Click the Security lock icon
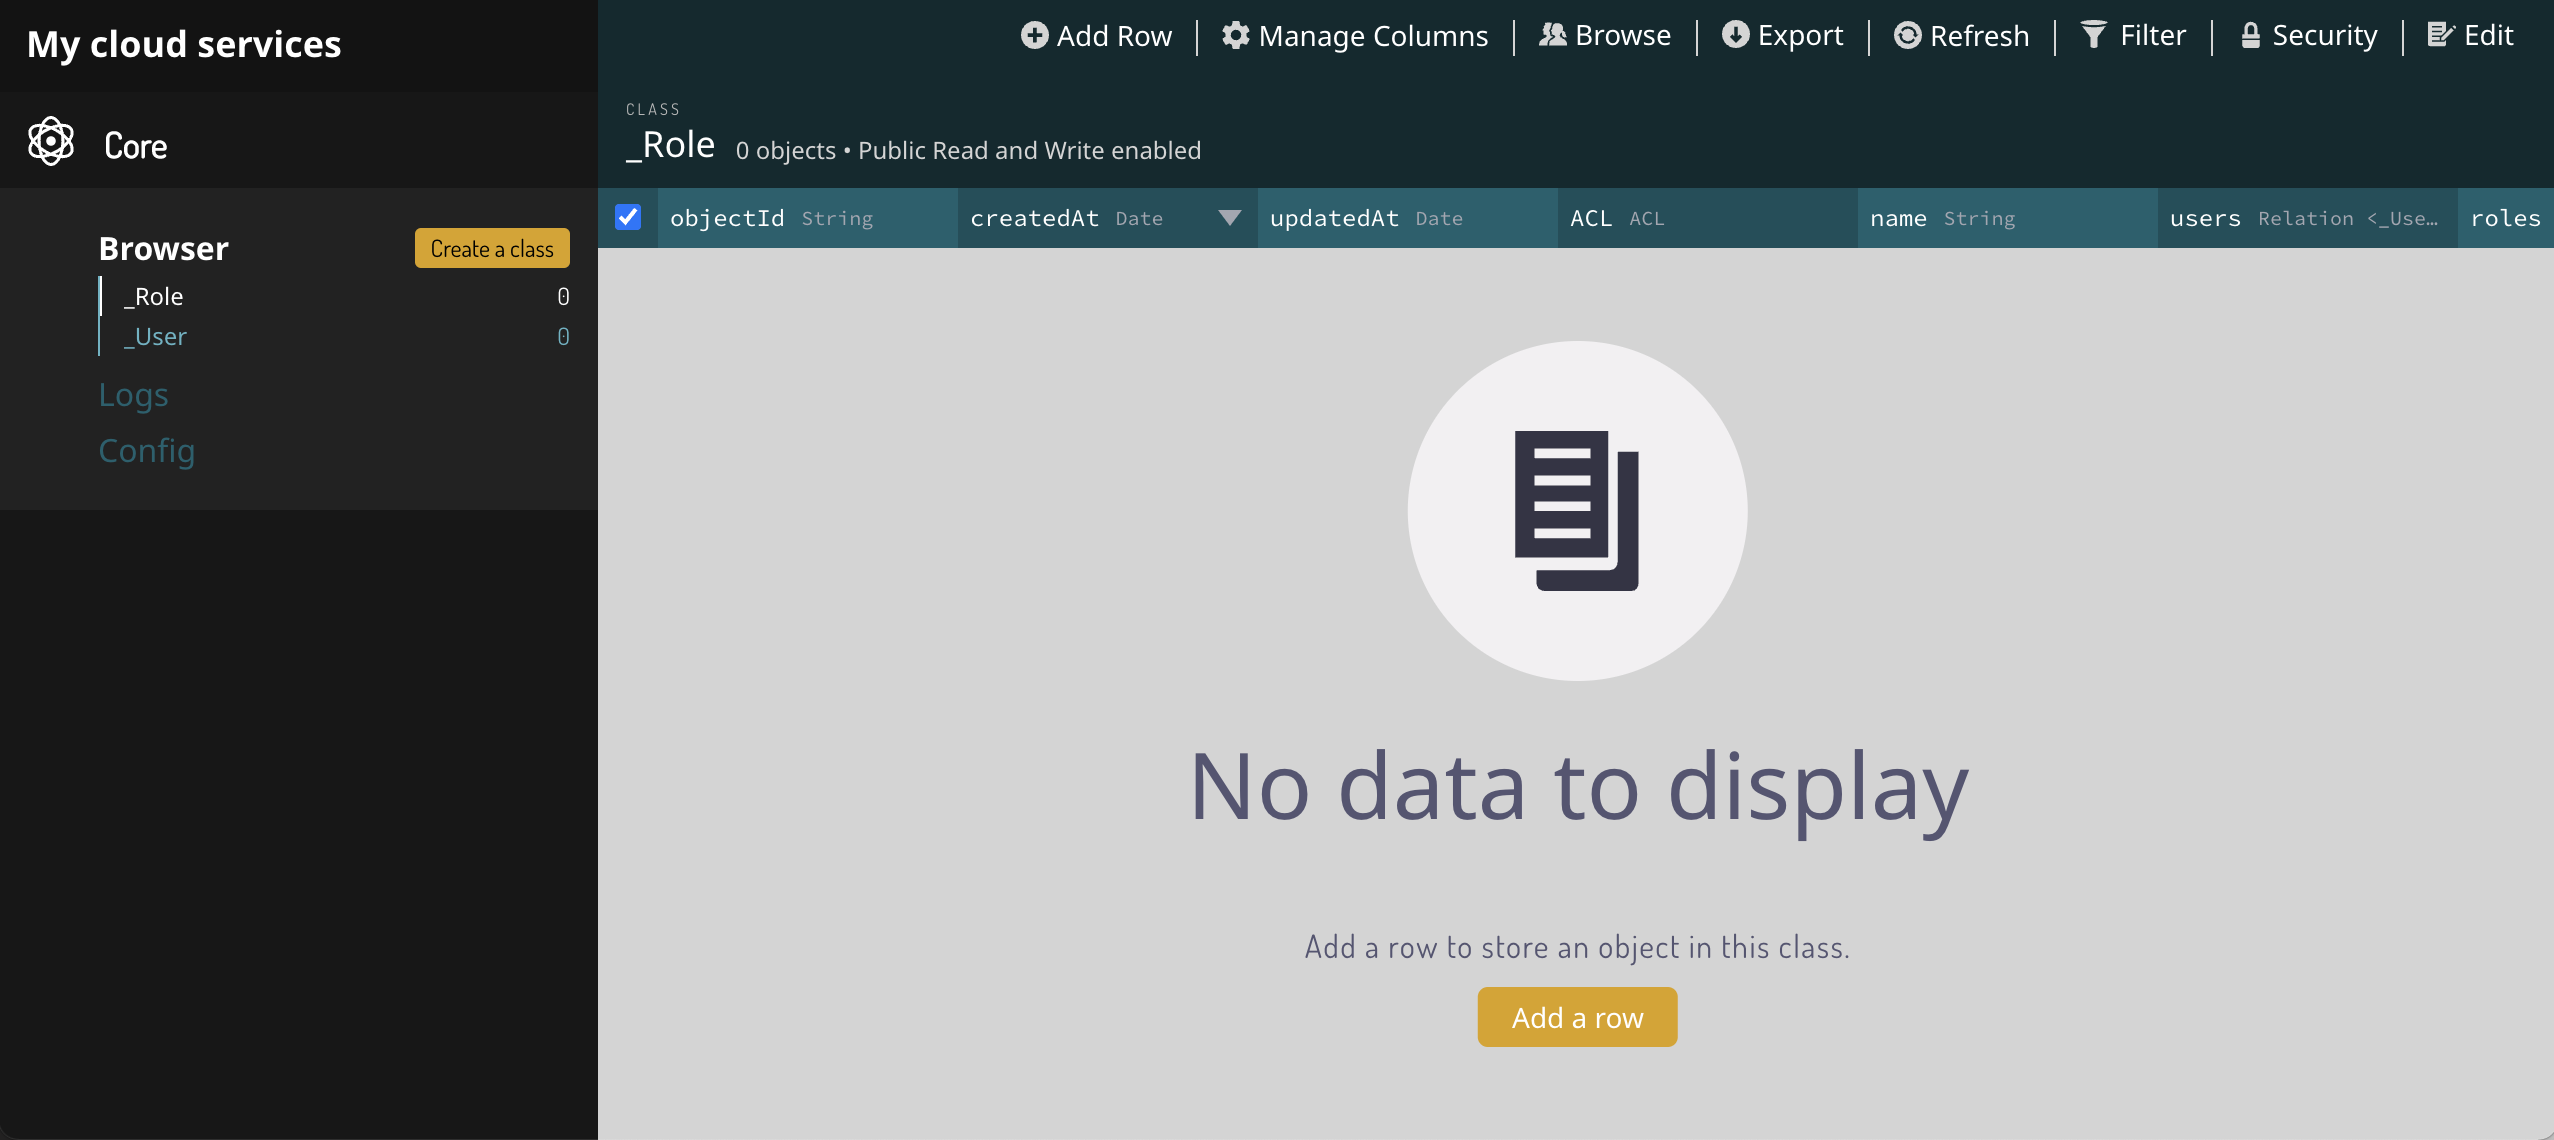Image resolution: width=2554 pixels, height=1140 pixels. [x=2250, y=35]
